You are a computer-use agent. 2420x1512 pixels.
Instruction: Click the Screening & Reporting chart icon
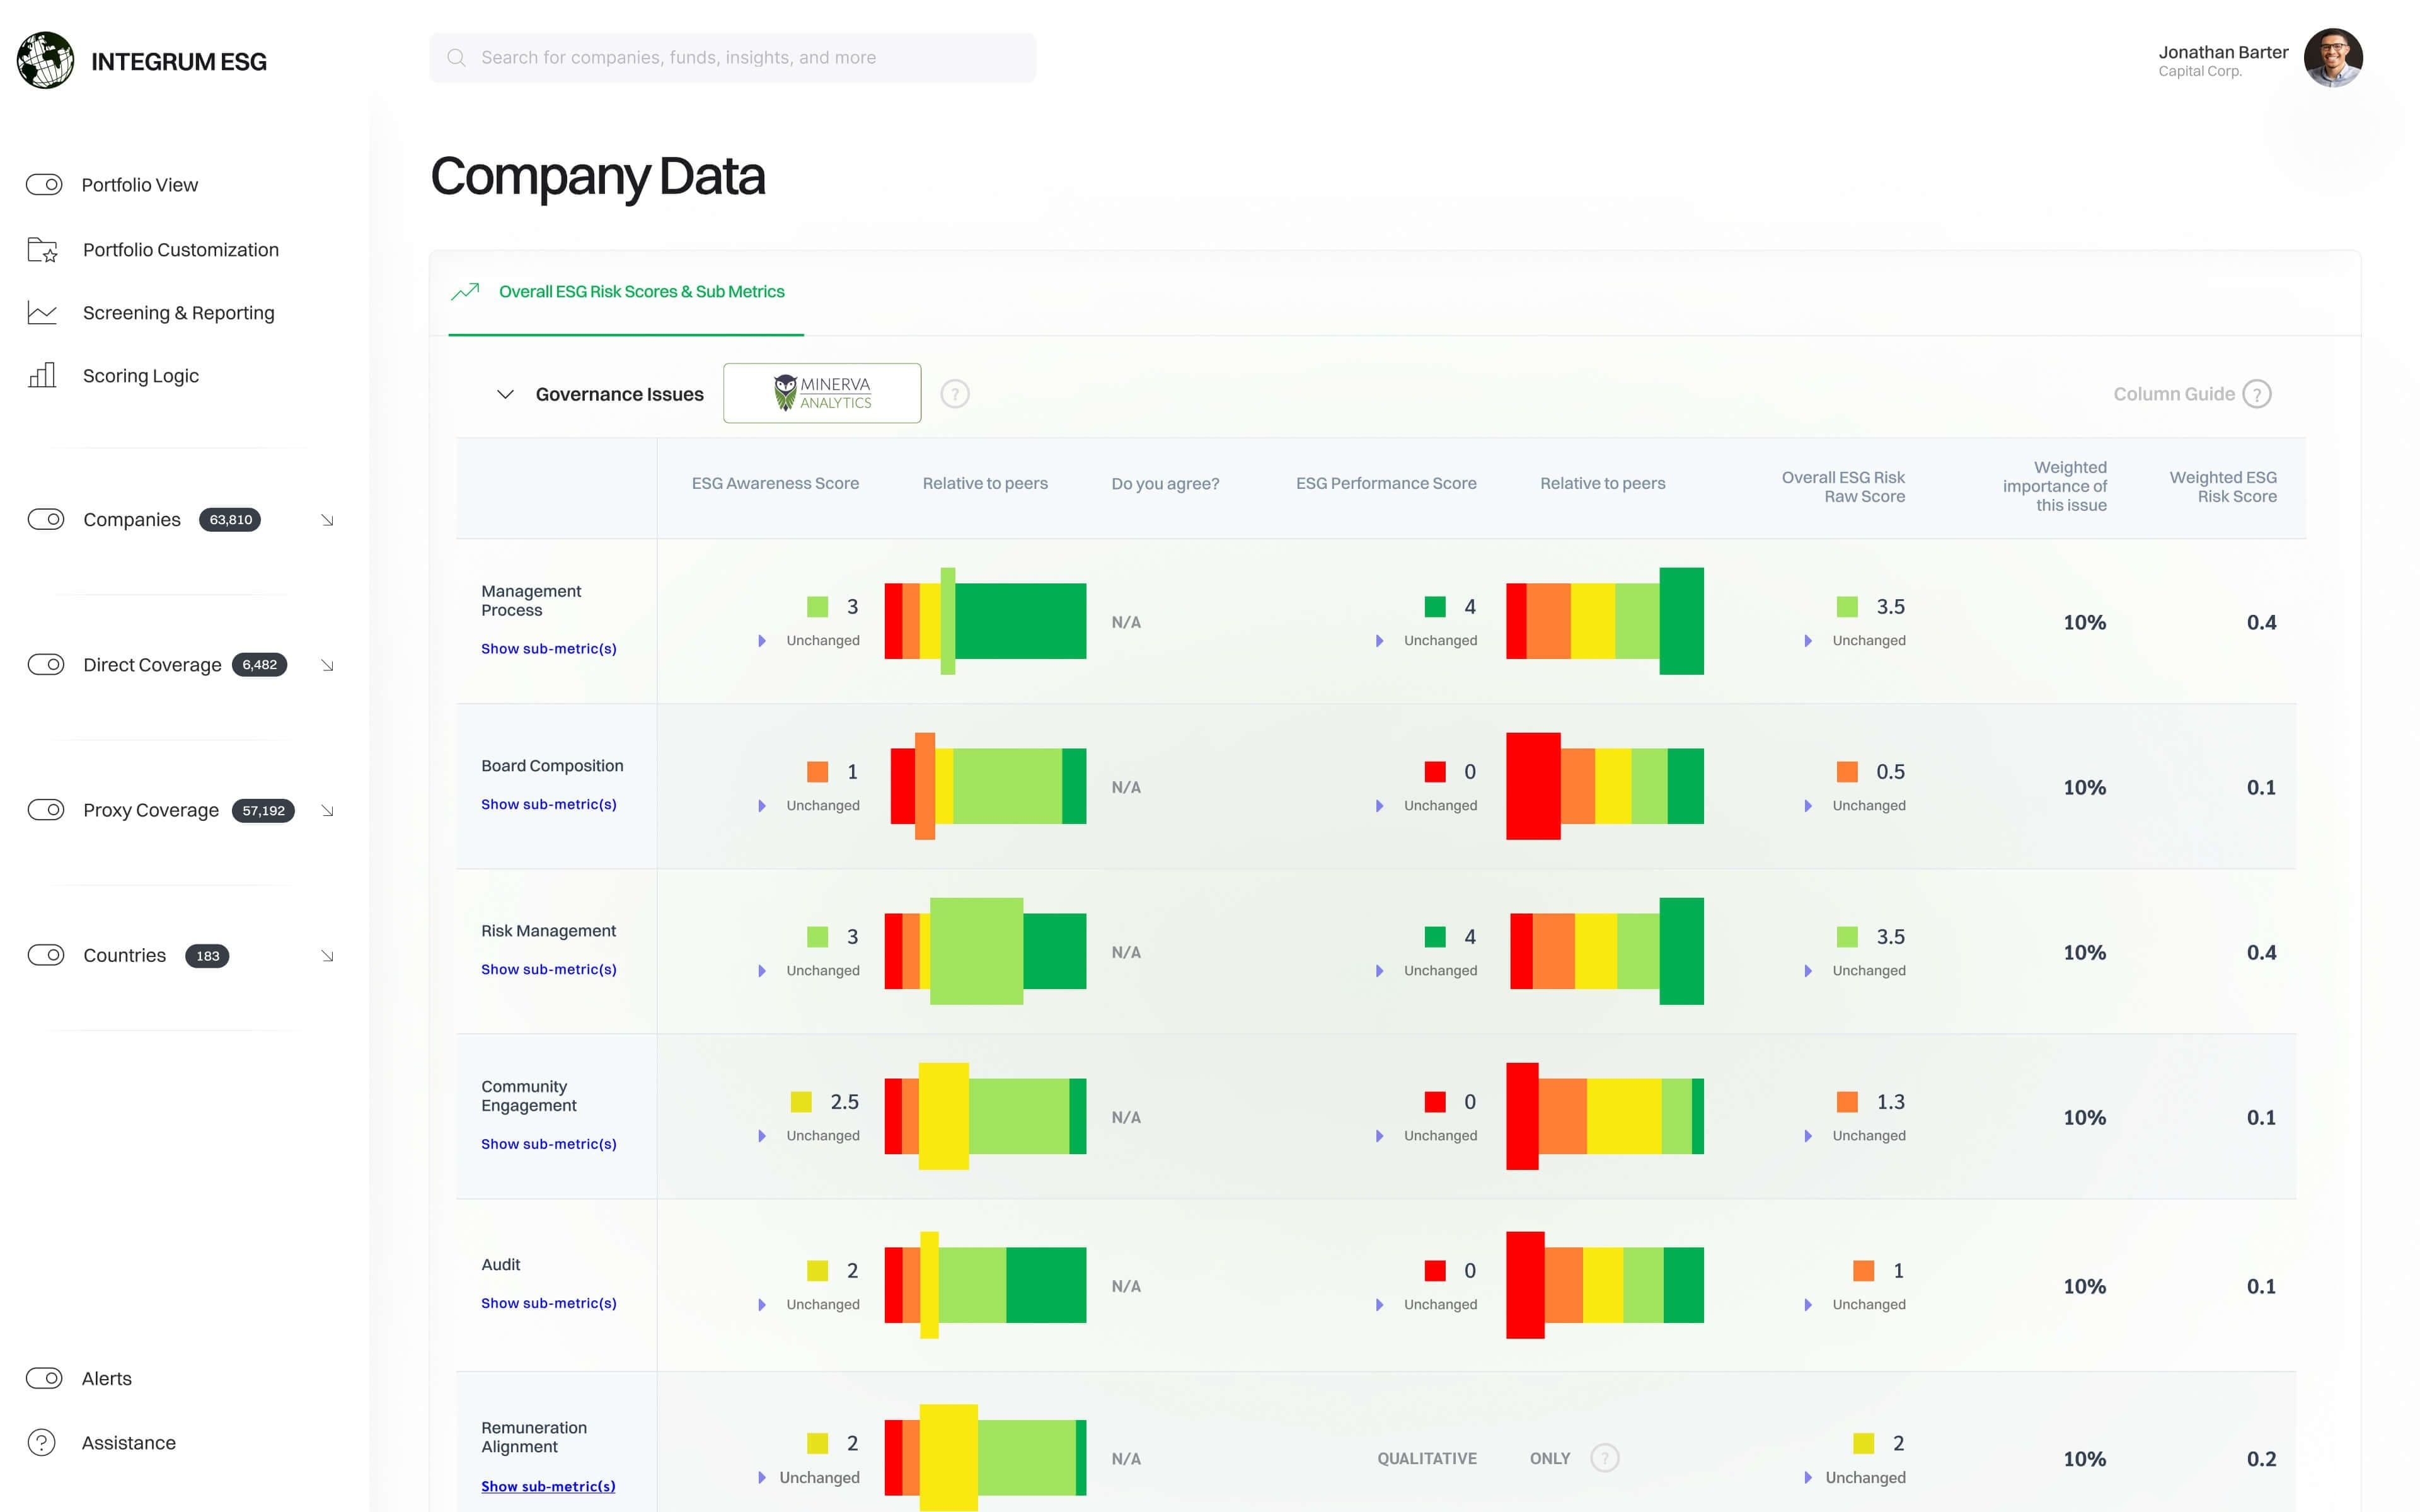(x=42, y=313)
